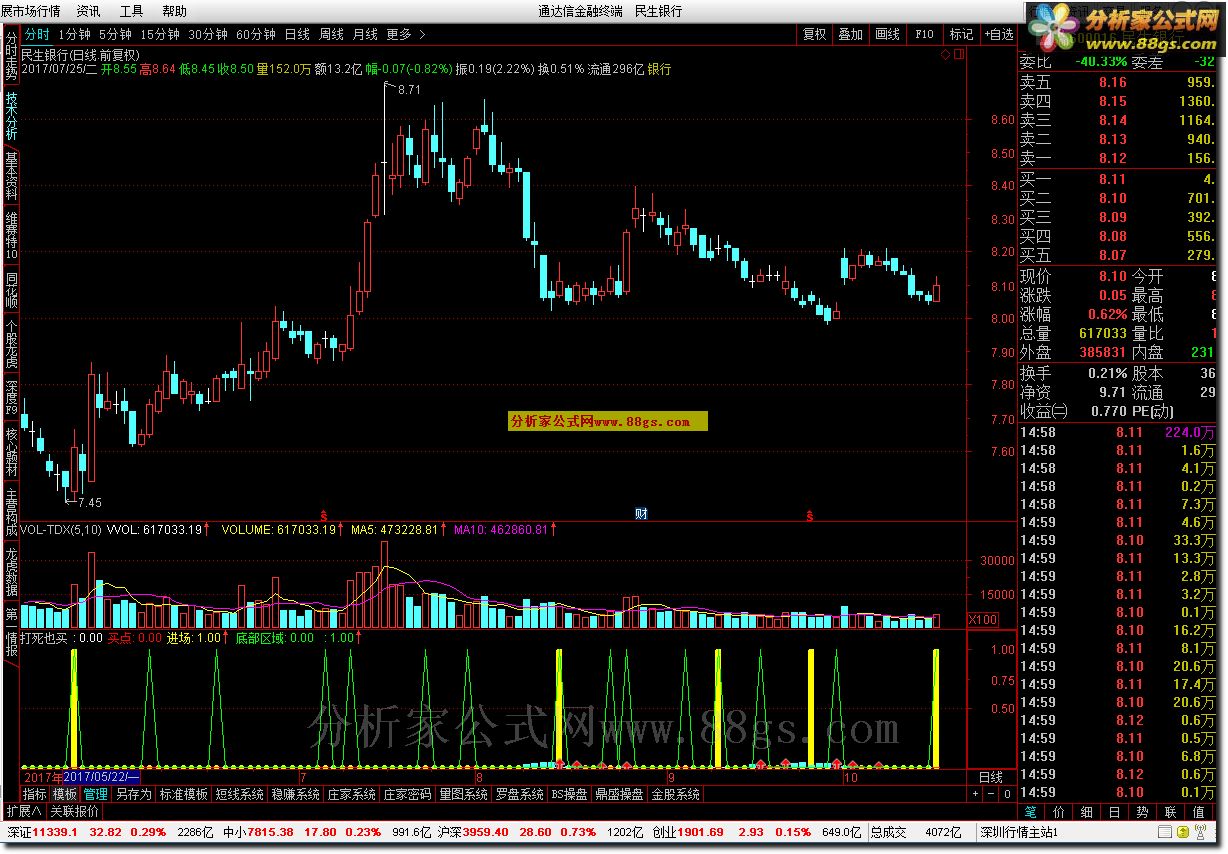Select 标准模板 template tab
The height and width of the screenshot is (854, 1228).
[183, 794]
